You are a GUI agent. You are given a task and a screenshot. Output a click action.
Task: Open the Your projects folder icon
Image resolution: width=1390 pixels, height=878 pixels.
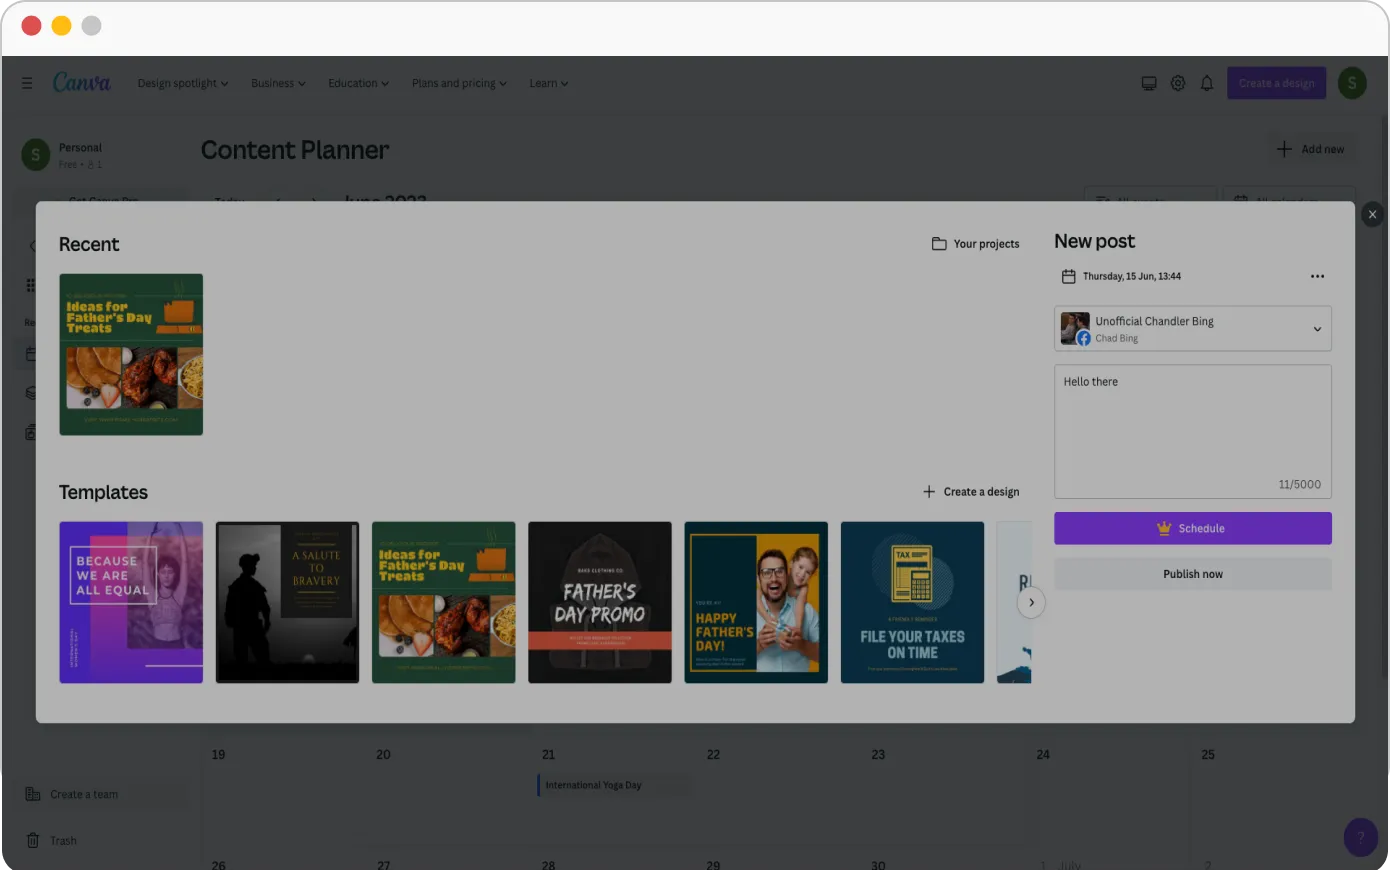tap(938, 243)
